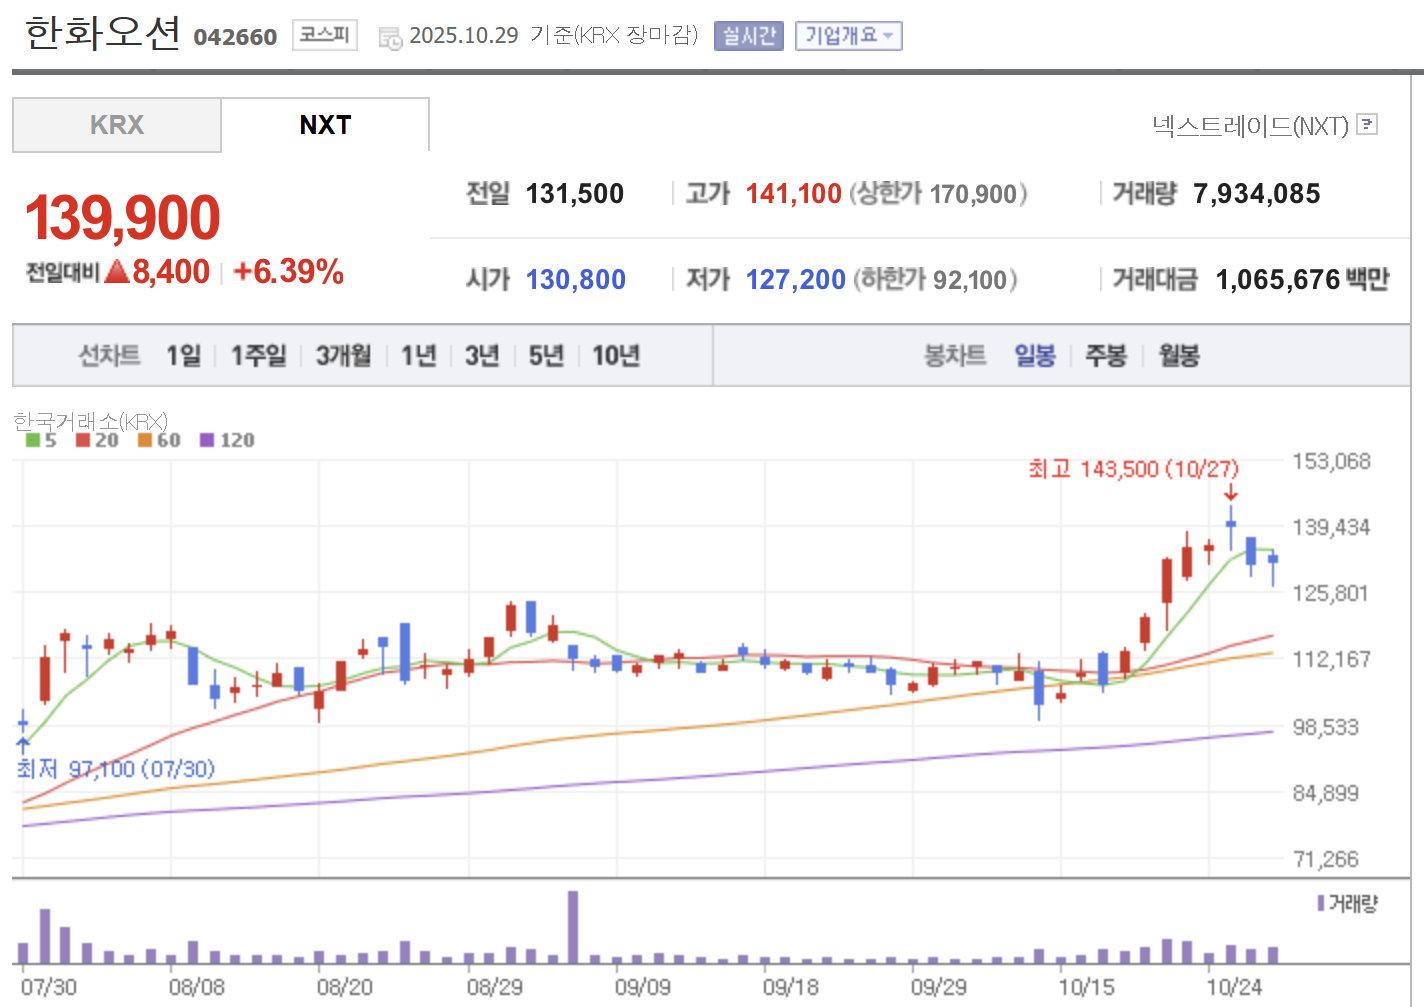Viewport: 1424px width, 1007px height.
Task: Click the 153,068 price axis label
Action: point(1331,461)
